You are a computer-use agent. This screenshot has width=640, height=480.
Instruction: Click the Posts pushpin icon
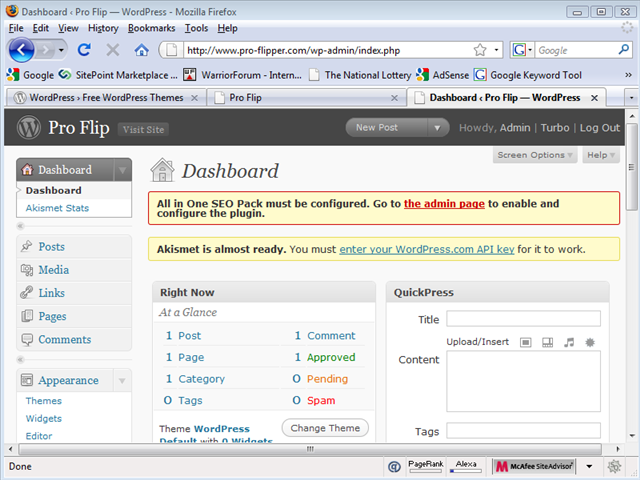coord(27,246)
